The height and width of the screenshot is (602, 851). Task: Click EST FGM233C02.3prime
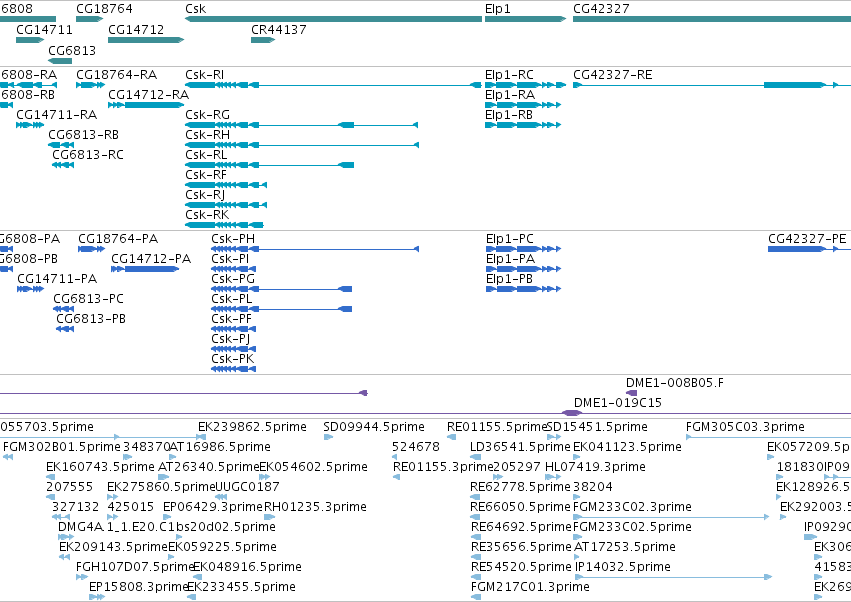[x=632, y=507]
